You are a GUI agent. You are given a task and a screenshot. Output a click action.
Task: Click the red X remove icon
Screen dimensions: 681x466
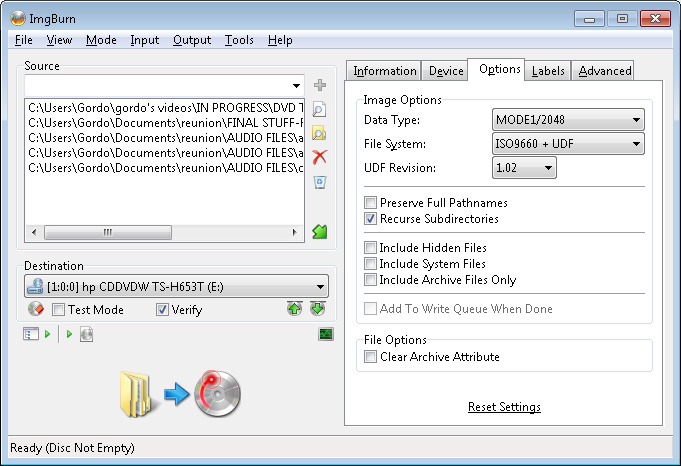(x=320, y=157)
